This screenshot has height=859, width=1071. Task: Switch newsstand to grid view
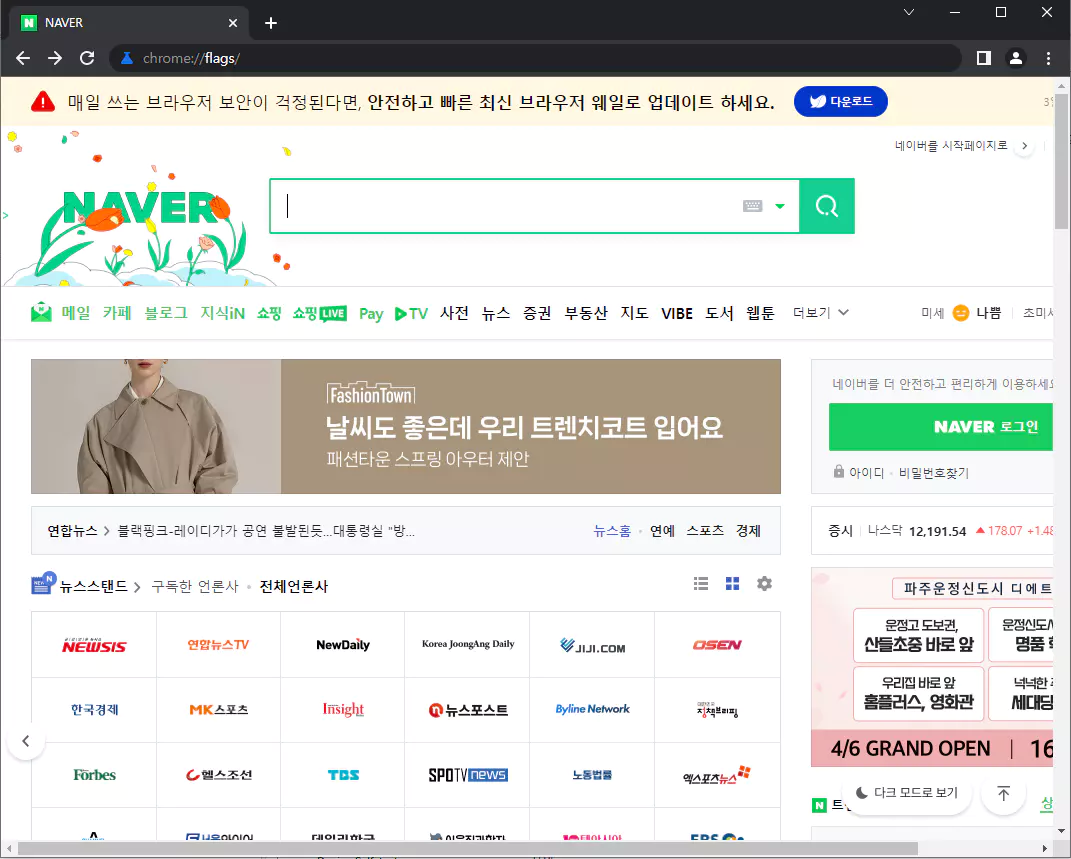tap(732, 584)
